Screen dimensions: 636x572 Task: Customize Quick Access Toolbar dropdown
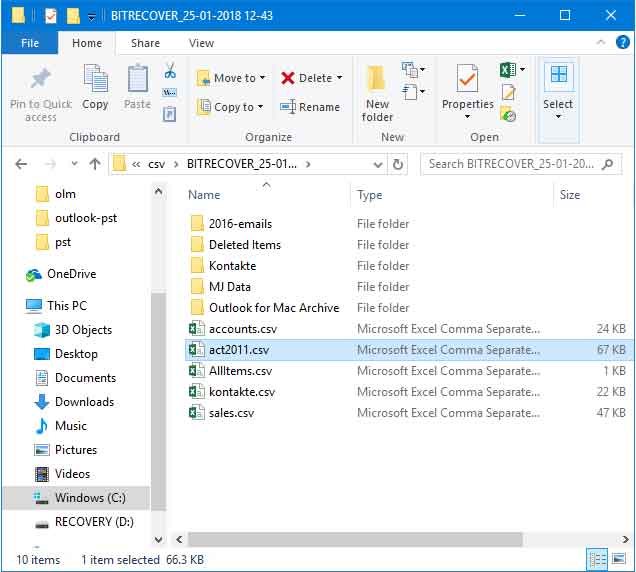tap(92, 17)
